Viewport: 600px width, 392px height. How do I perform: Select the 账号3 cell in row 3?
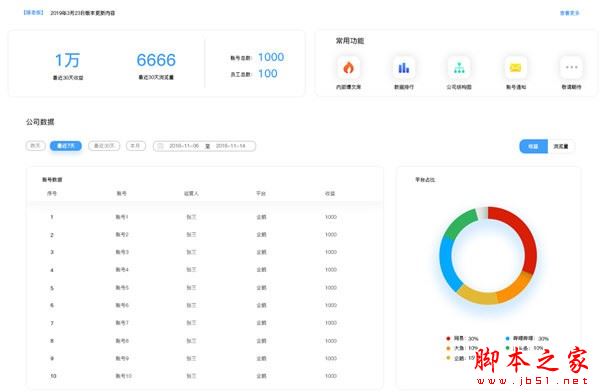pos(122,252)
